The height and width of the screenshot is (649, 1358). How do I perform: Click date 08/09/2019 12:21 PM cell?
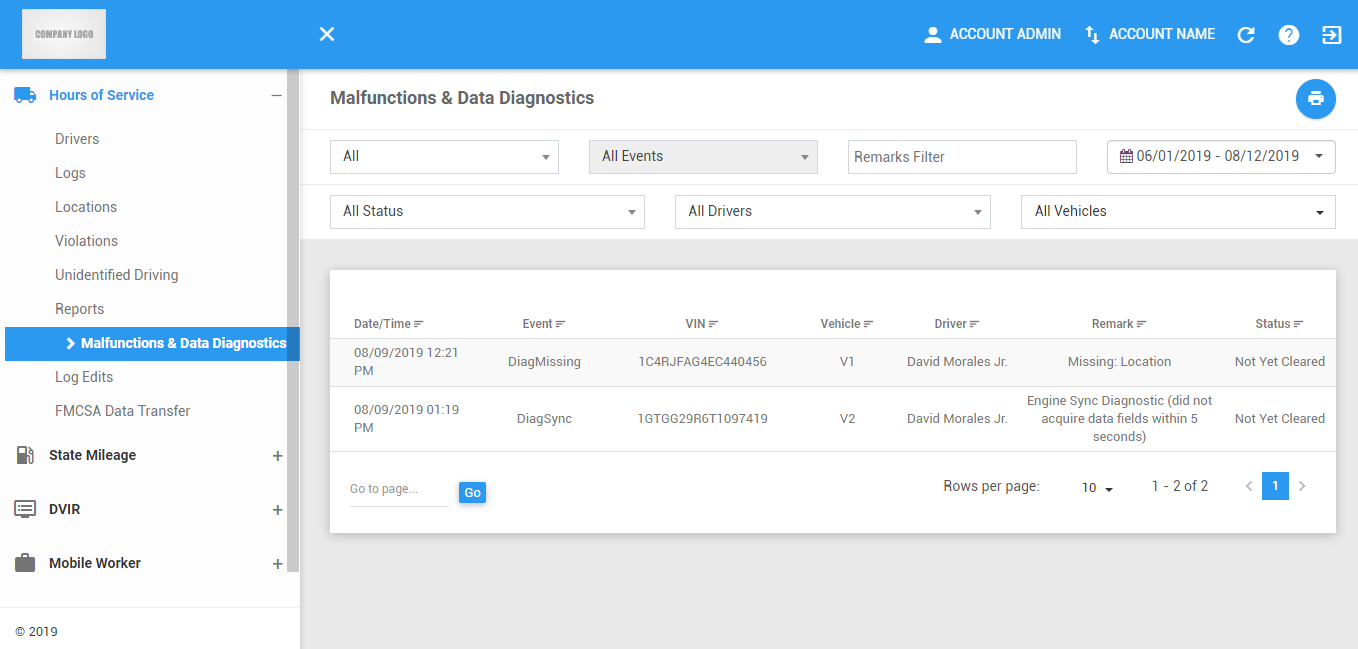(x=406, y=362)
